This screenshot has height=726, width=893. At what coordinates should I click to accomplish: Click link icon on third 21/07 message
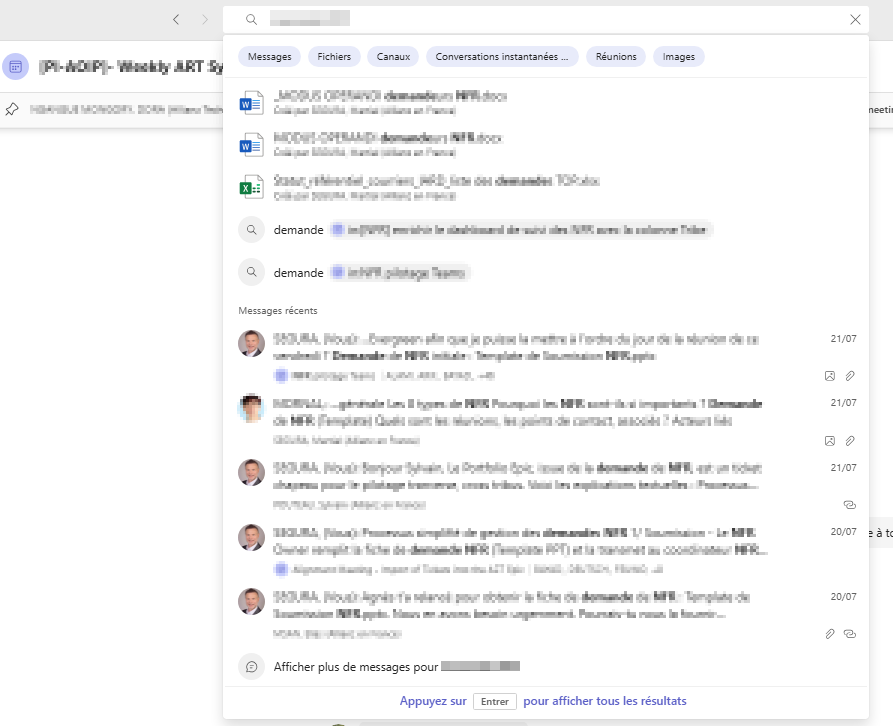[850, 505]
